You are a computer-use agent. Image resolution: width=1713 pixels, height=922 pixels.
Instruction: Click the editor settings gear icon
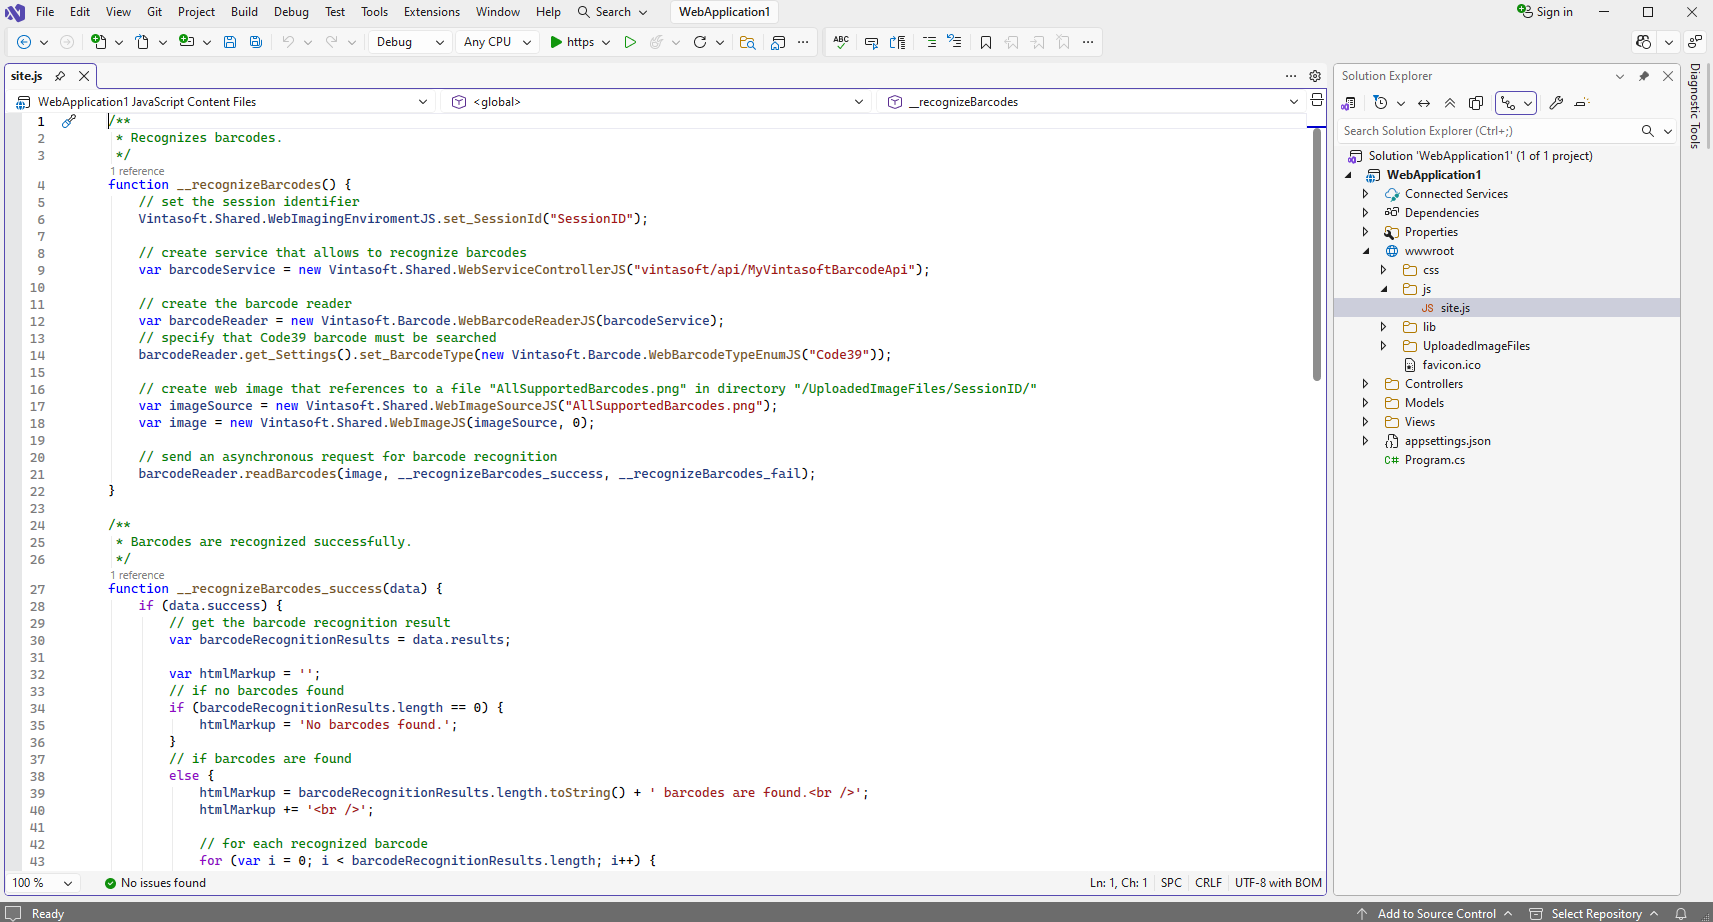(x=1315, y=76)
